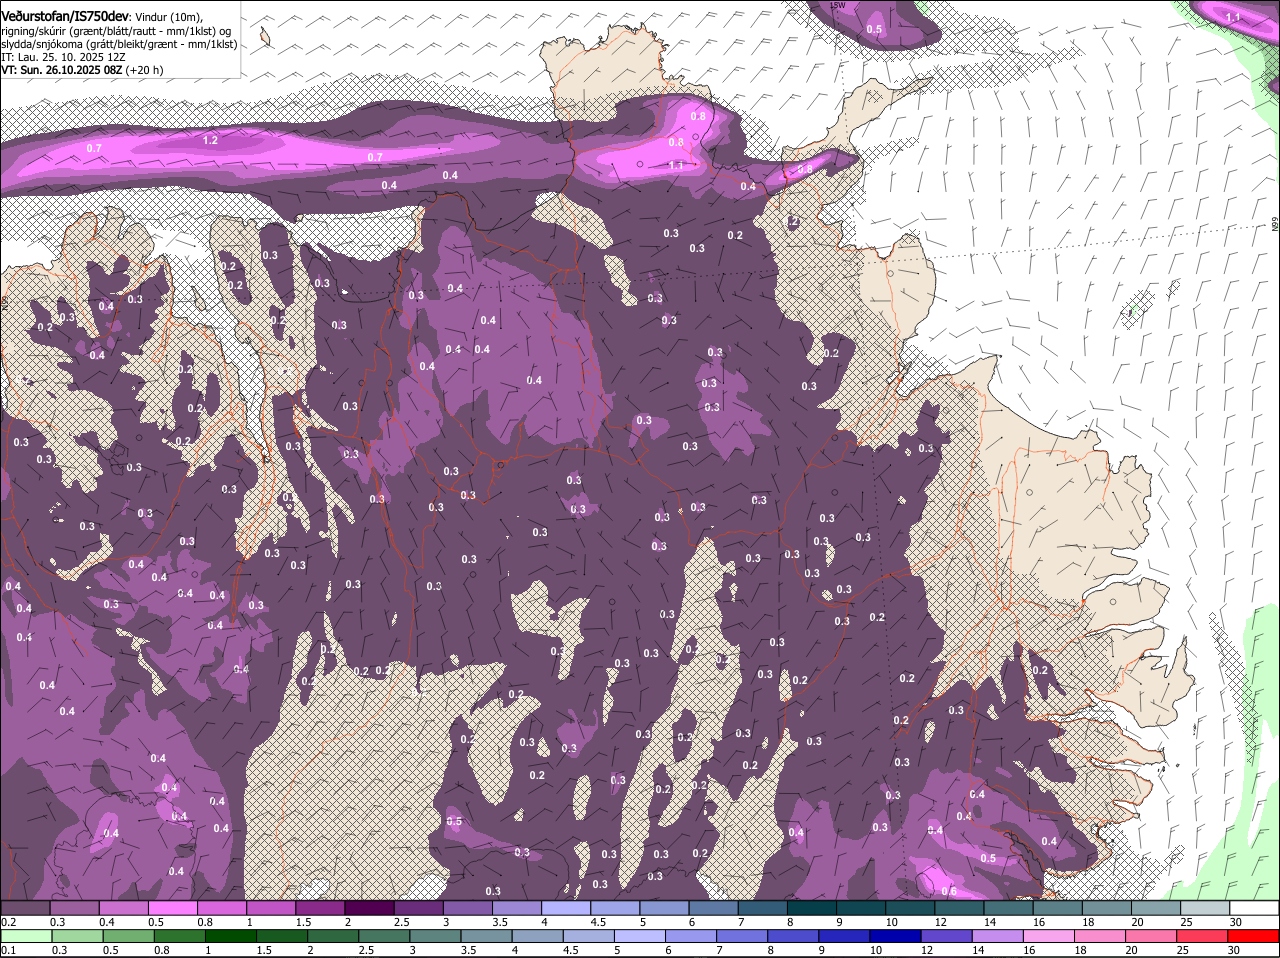Viewport: 1280px width, 958px height.
Task: Select the 0.1 label in the rain legend
Action: 8,949
